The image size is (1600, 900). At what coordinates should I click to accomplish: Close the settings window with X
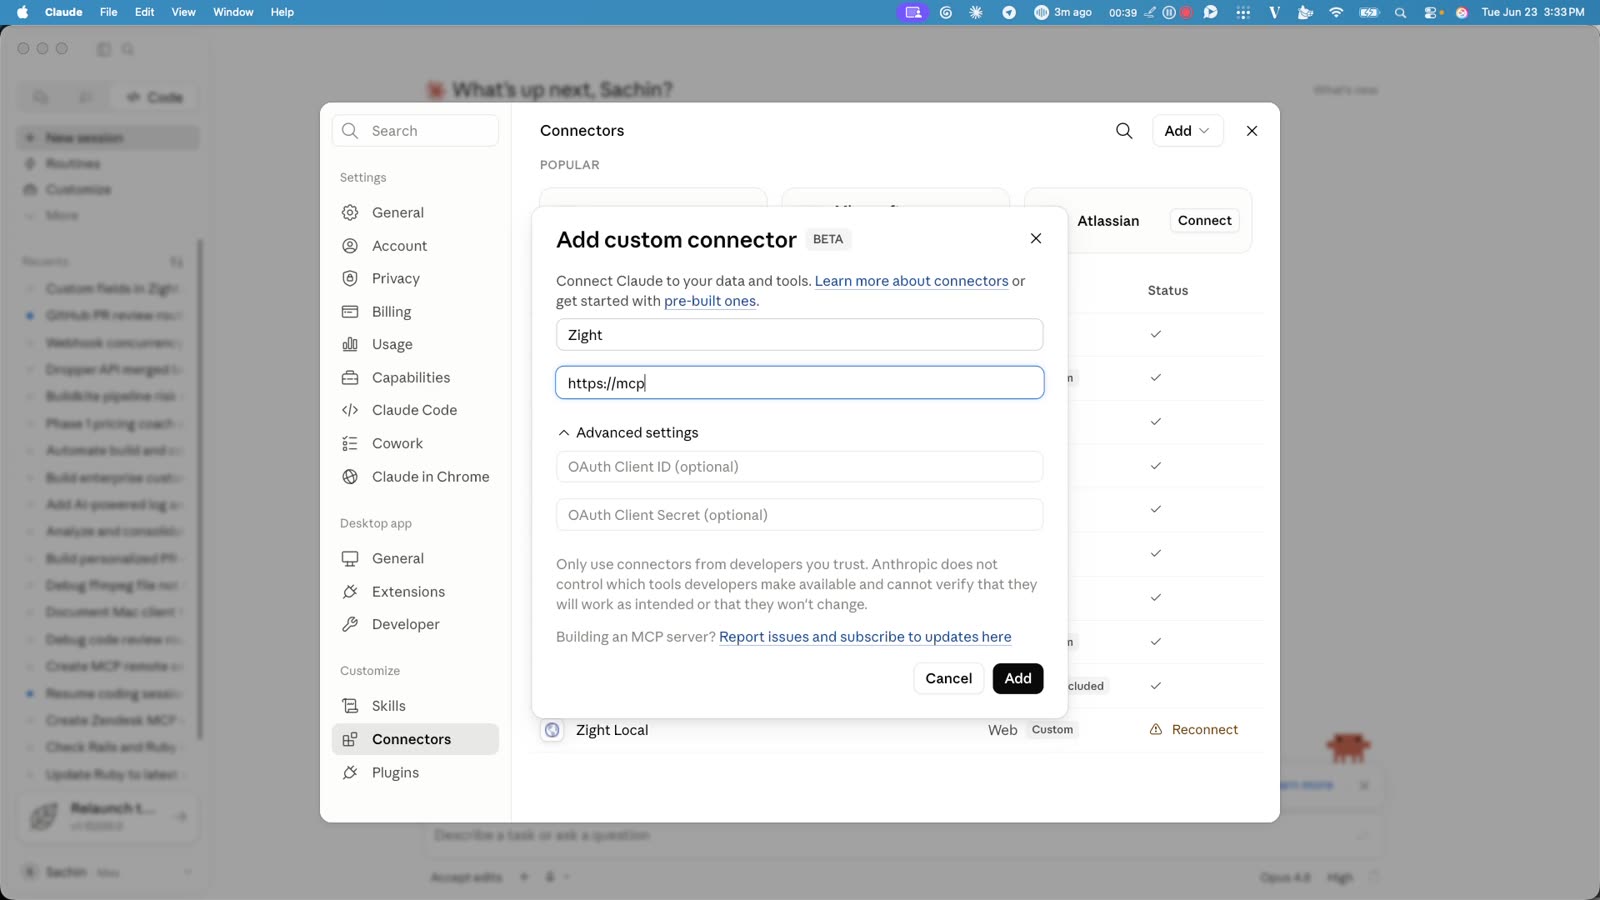[1252, 131]
